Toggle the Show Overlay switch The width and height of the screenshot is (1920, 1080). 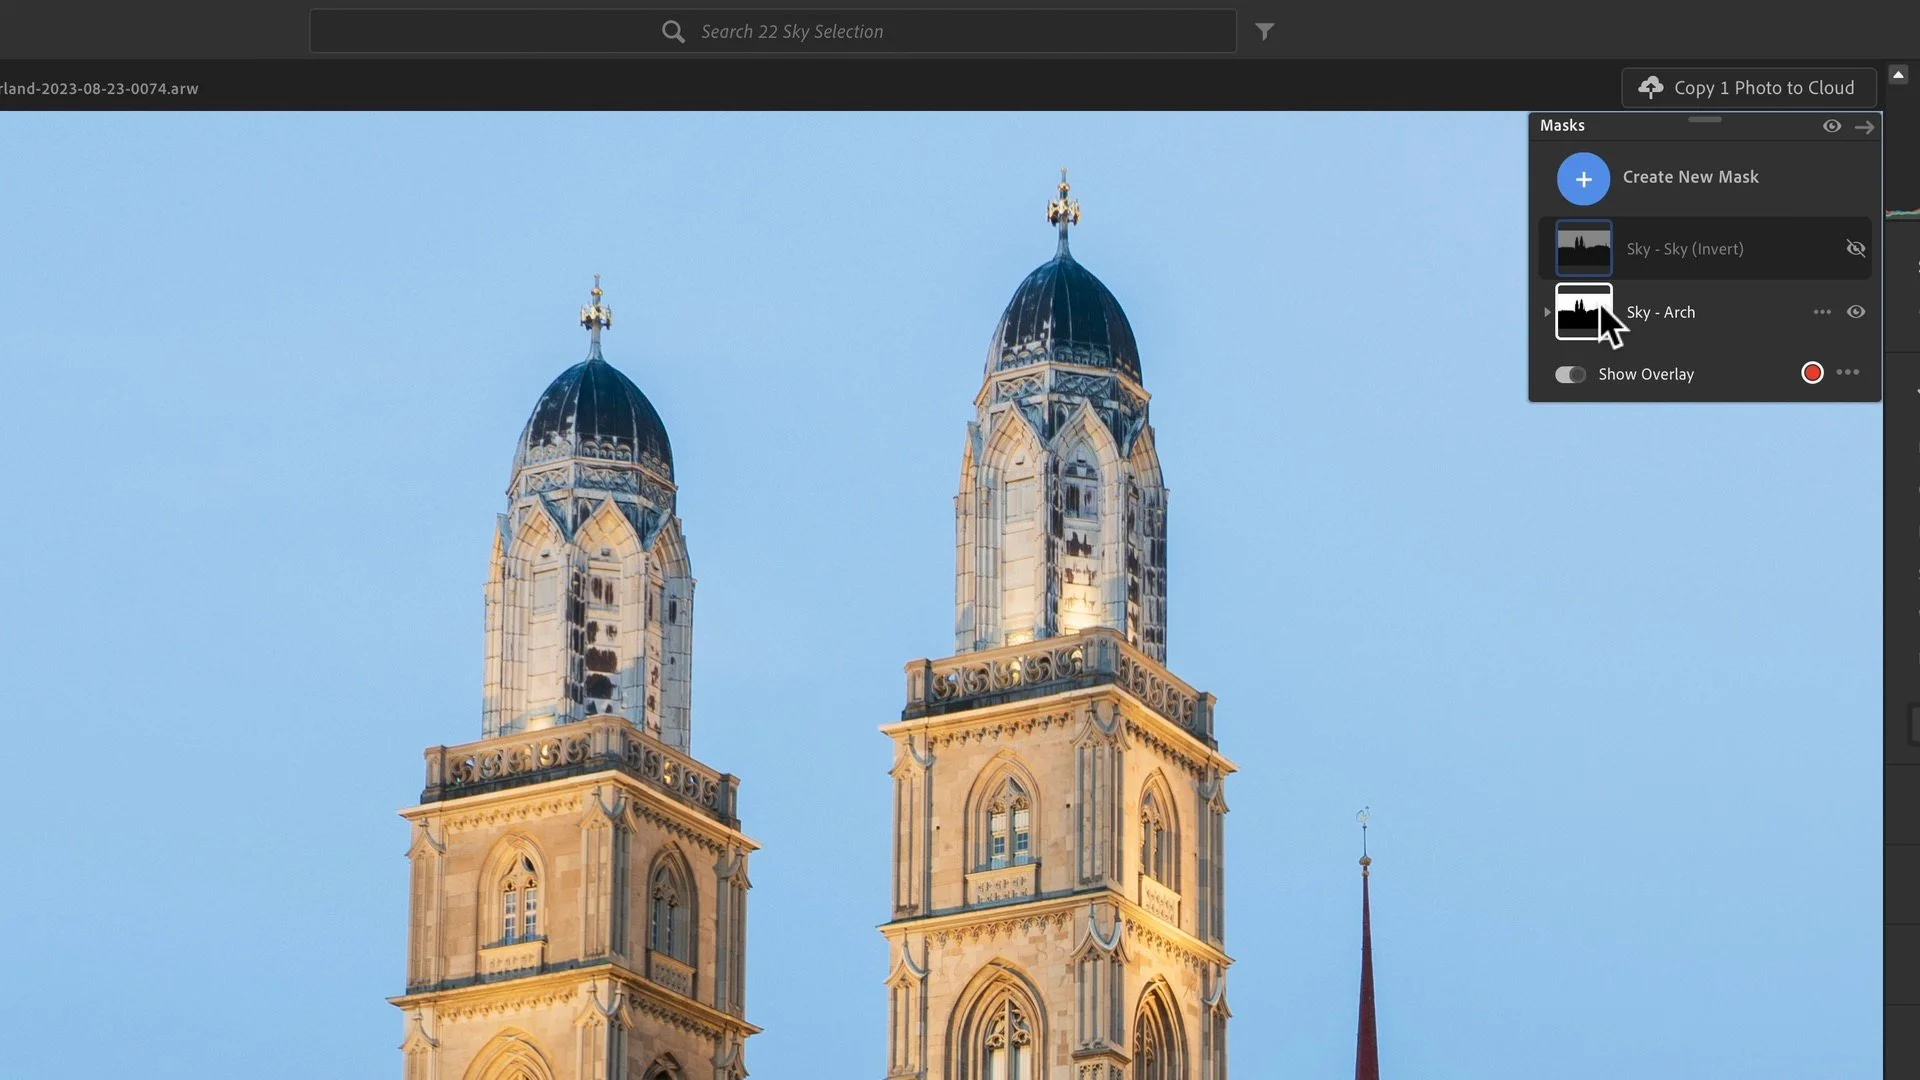coord(1570,374)
